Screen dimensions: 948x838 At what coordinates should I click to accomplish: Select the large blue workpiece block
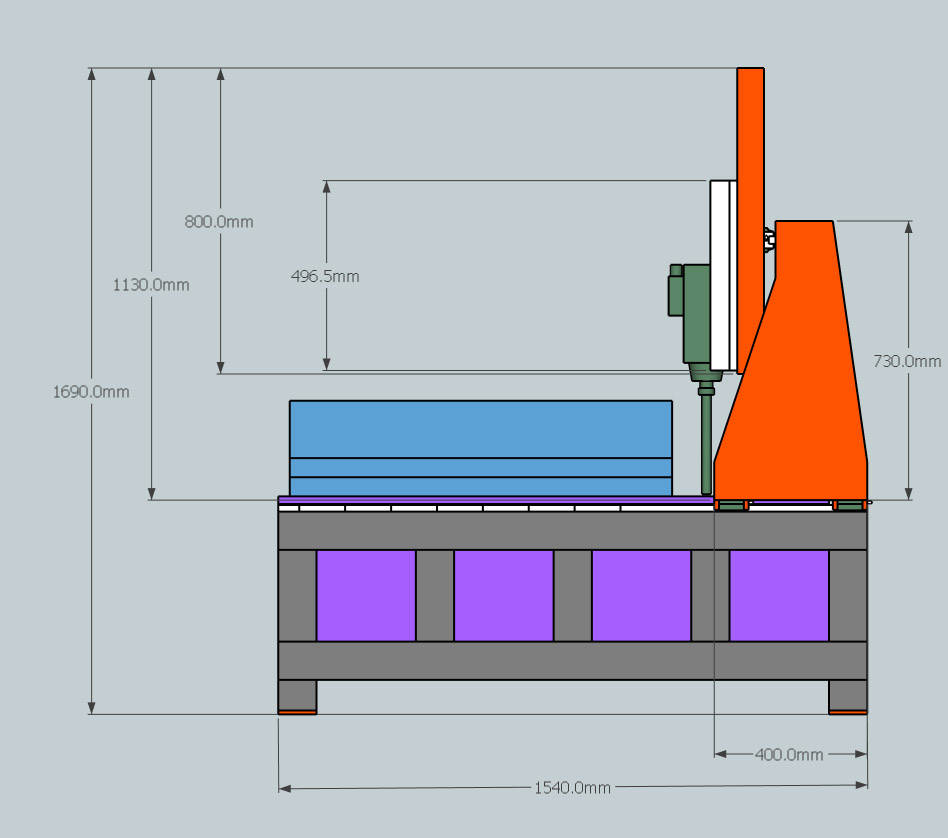point(480,430)
